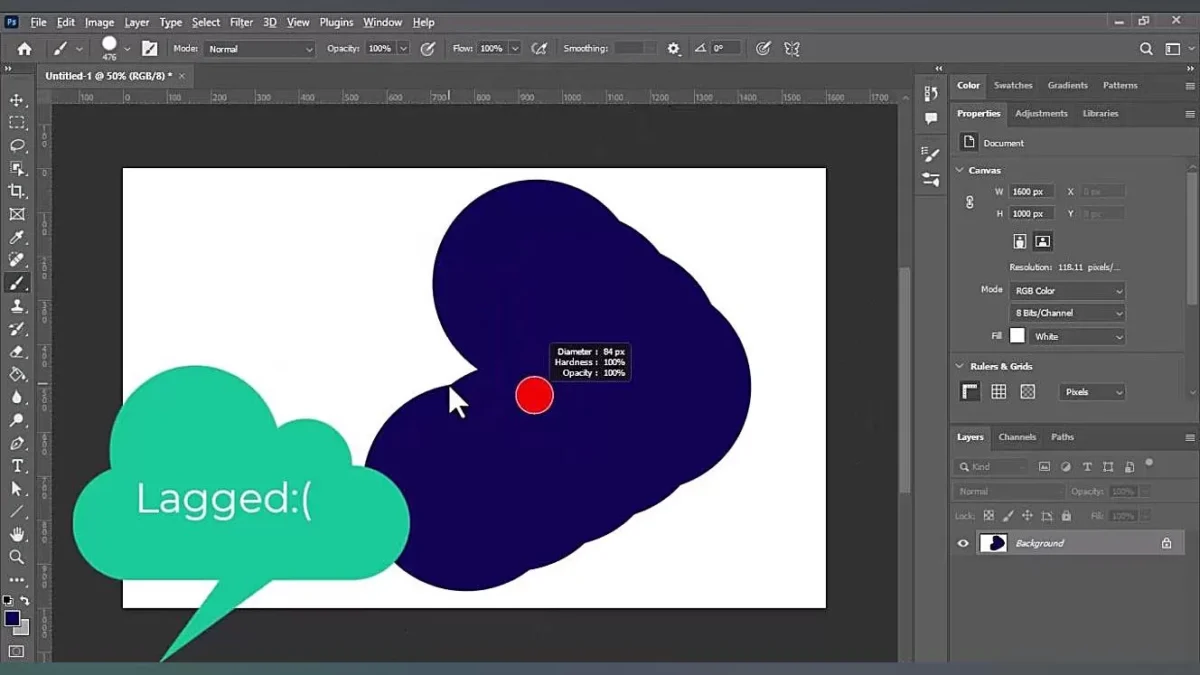Select the Zoom tool
The height and width of the screenshot is (675, 1200).
(17, 557)
